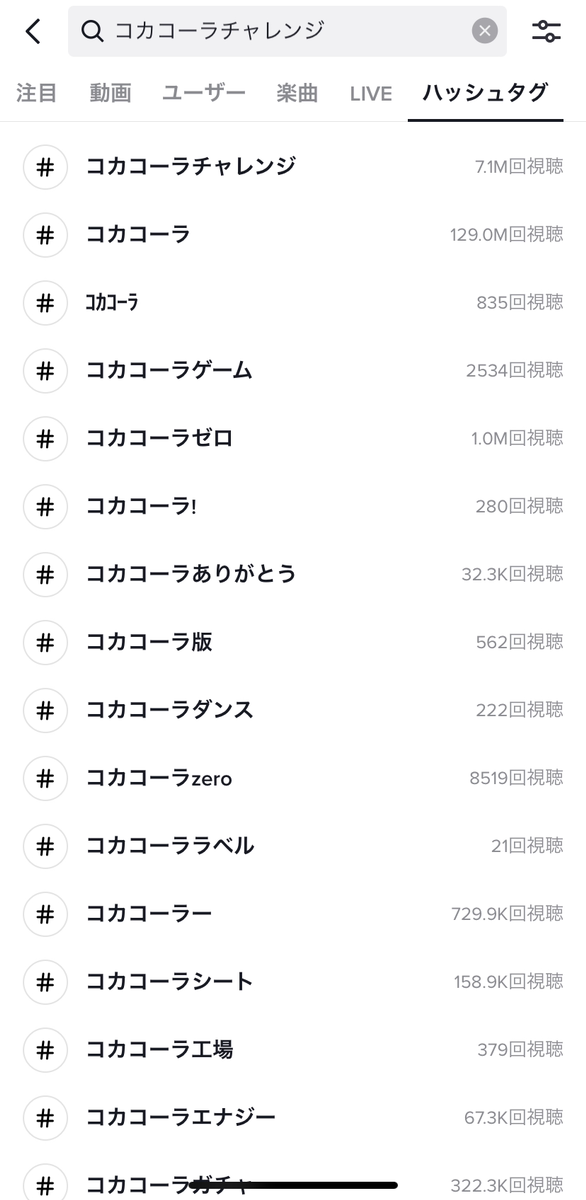Tap hash icon beside コカコーラ工場
The image size is (586, 1200).
point(45,1050)
